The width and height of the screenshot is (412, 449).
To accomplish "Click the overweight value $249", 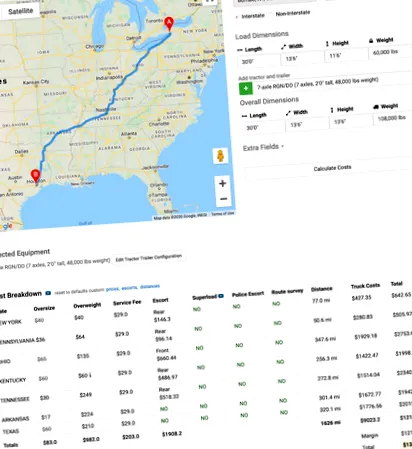I will [85, 395].
